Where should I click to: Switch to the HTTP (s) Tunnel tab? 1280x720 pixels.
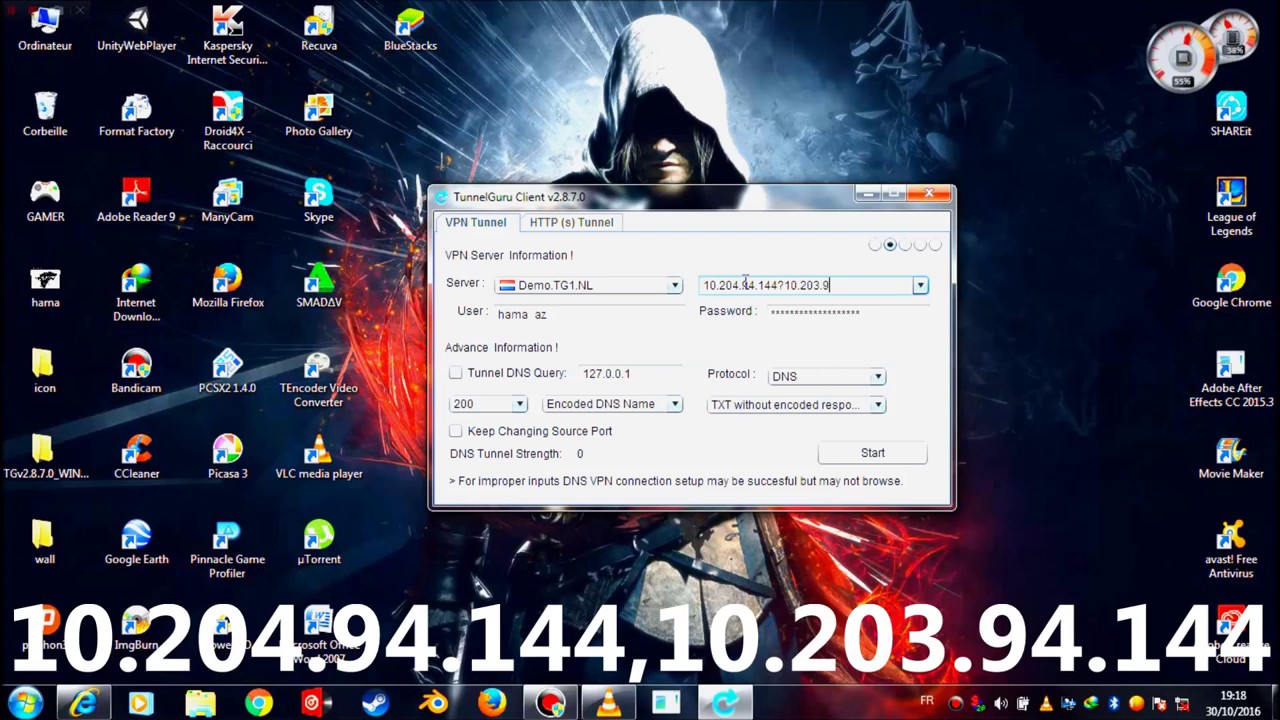tap(572, 222)
